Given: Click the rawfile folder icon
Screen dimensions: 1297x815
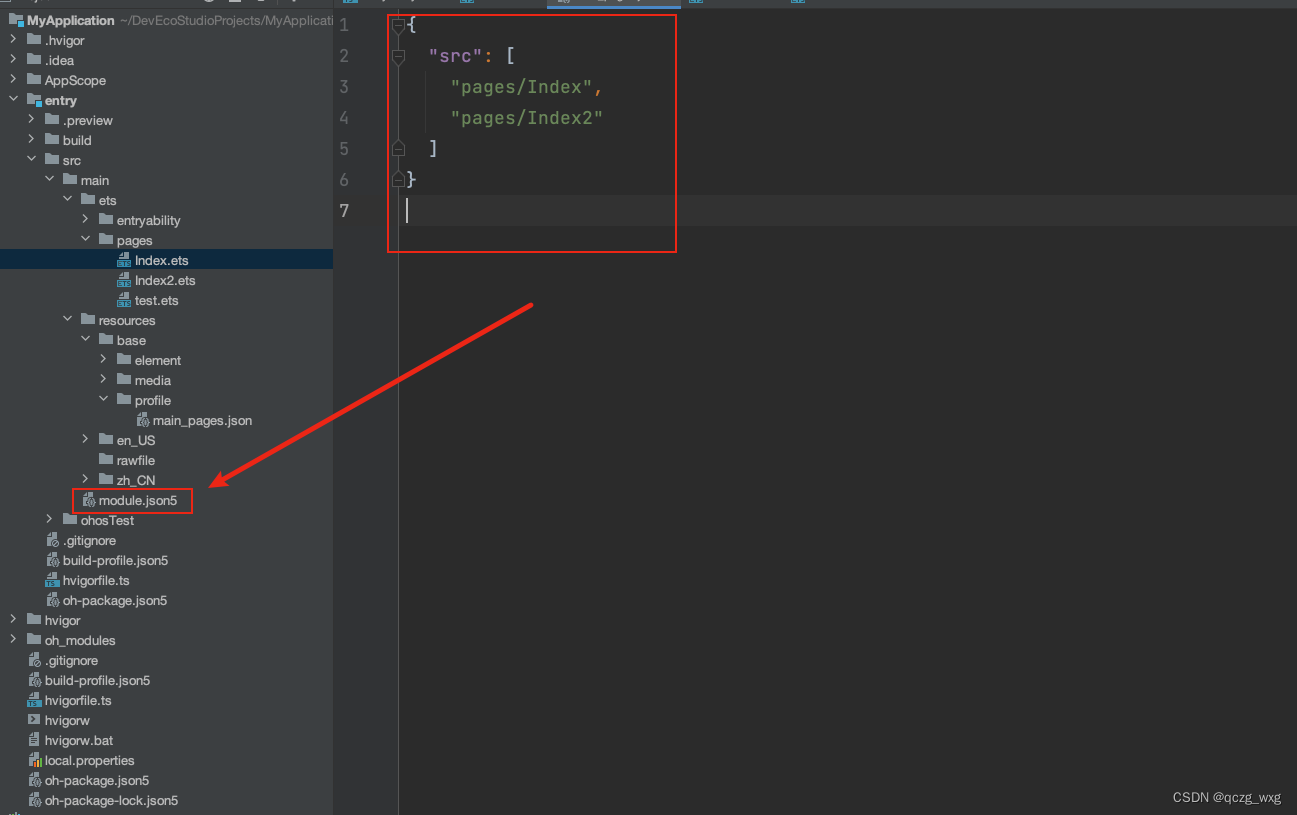Looking at the screenshot, I should pyautogui.click(x=106, y=460).
